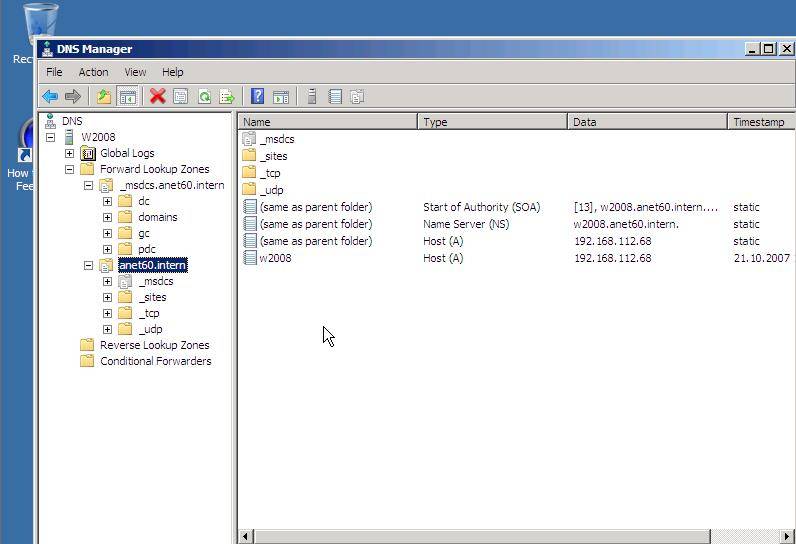Collapse the Forward Lookup Zones node

click(x=70, y=169)
